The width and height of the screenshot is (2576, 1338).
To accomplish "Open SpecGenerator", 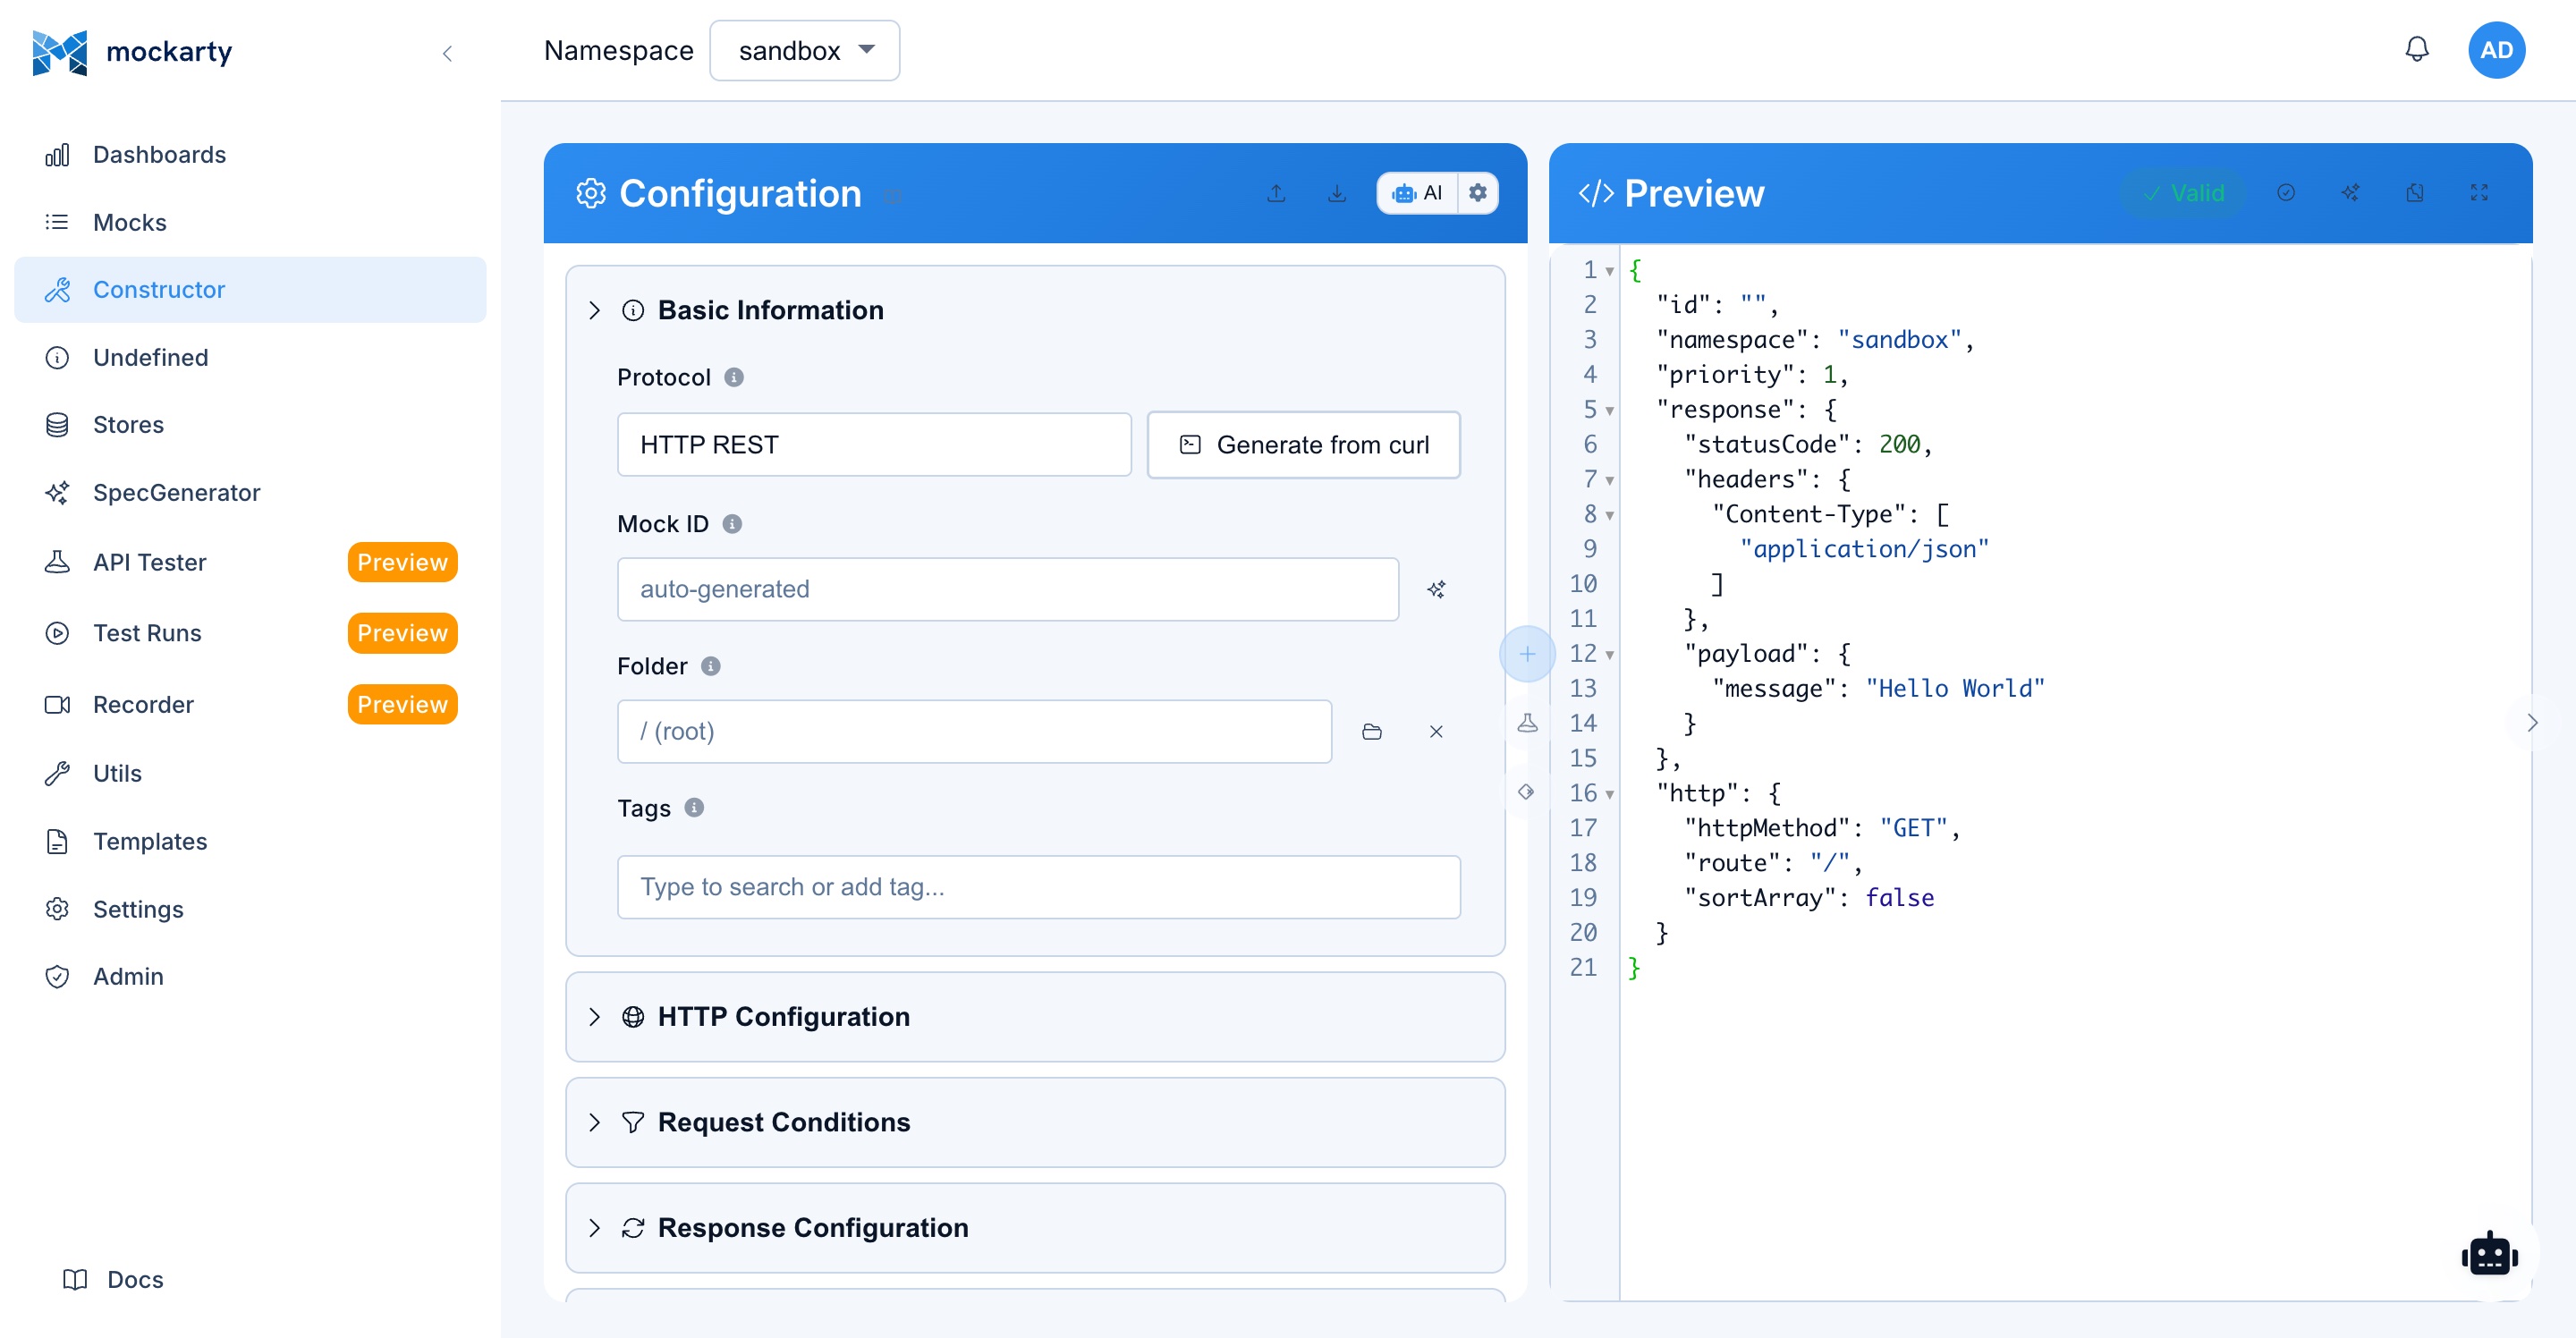I will [250, 493].
